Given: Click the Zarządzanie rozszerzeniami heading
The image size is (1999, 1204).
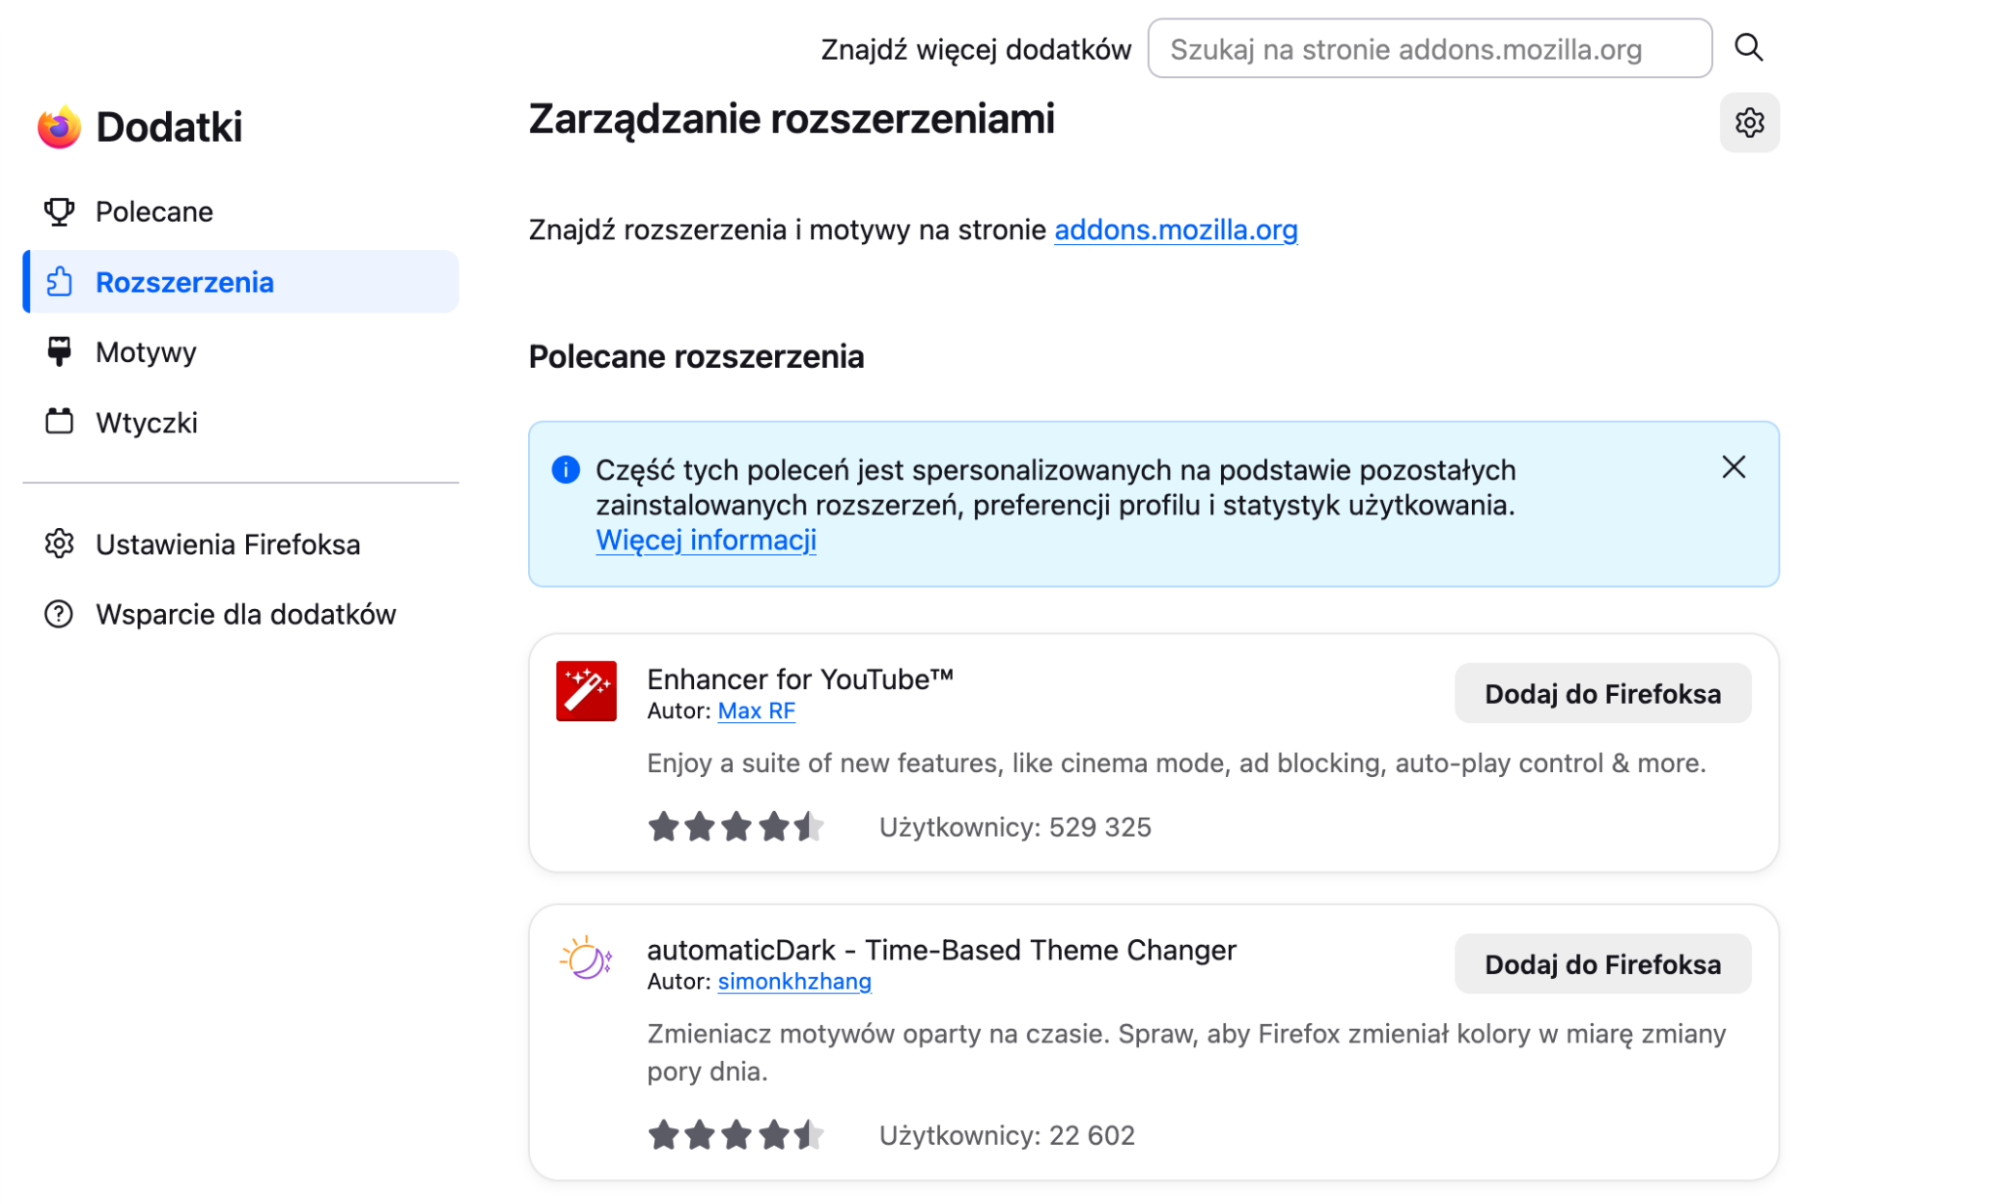Looking at the screenshot, I should coord(791,119).
